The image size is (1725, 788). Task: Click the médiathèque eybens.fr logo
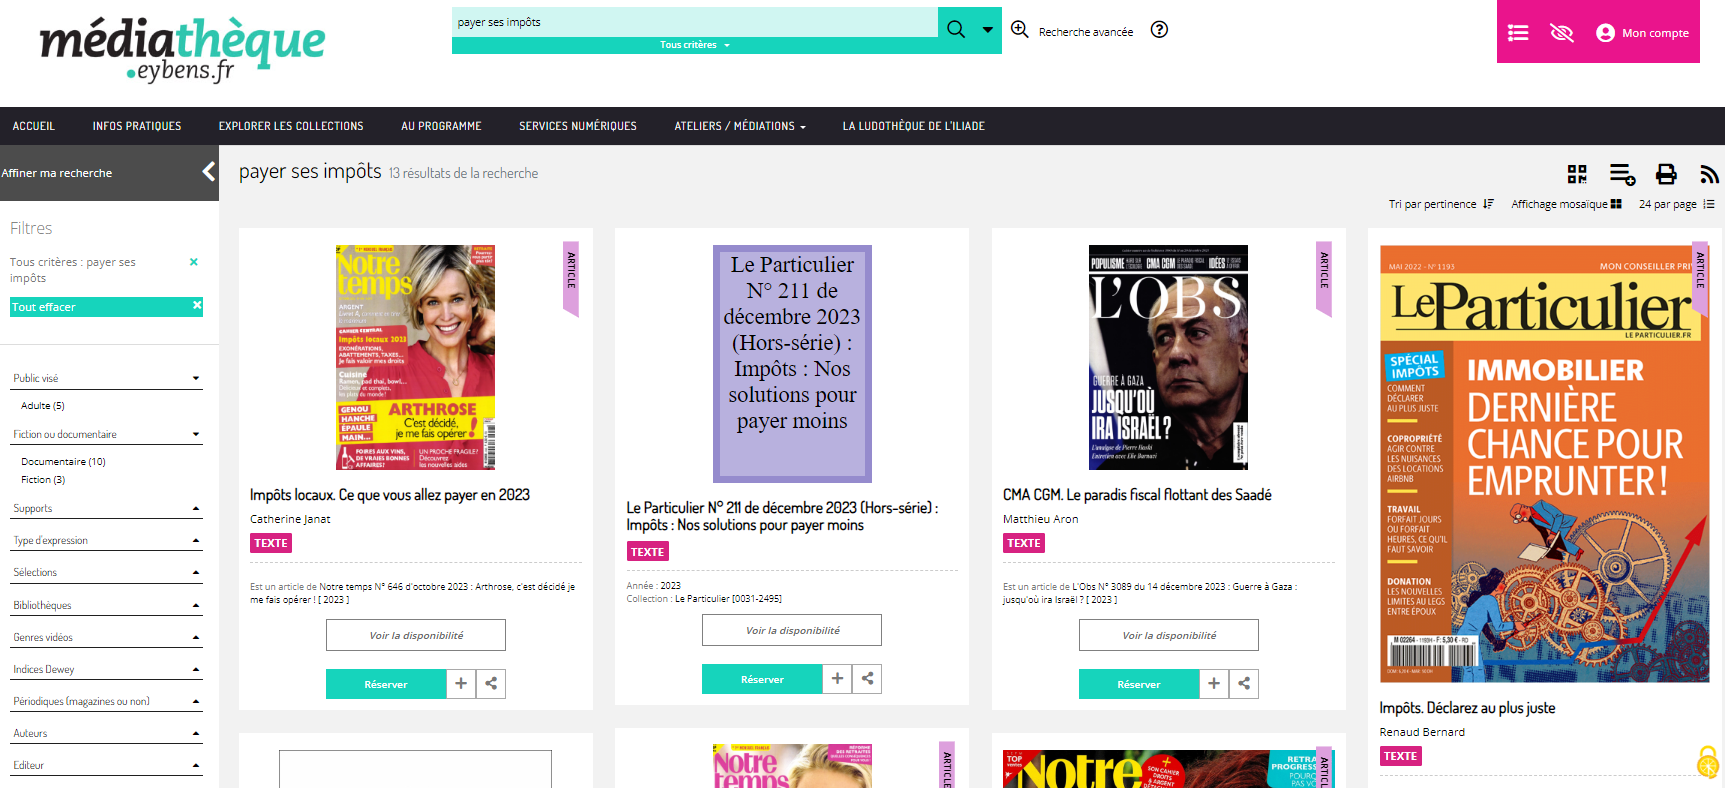pos(182,50)
